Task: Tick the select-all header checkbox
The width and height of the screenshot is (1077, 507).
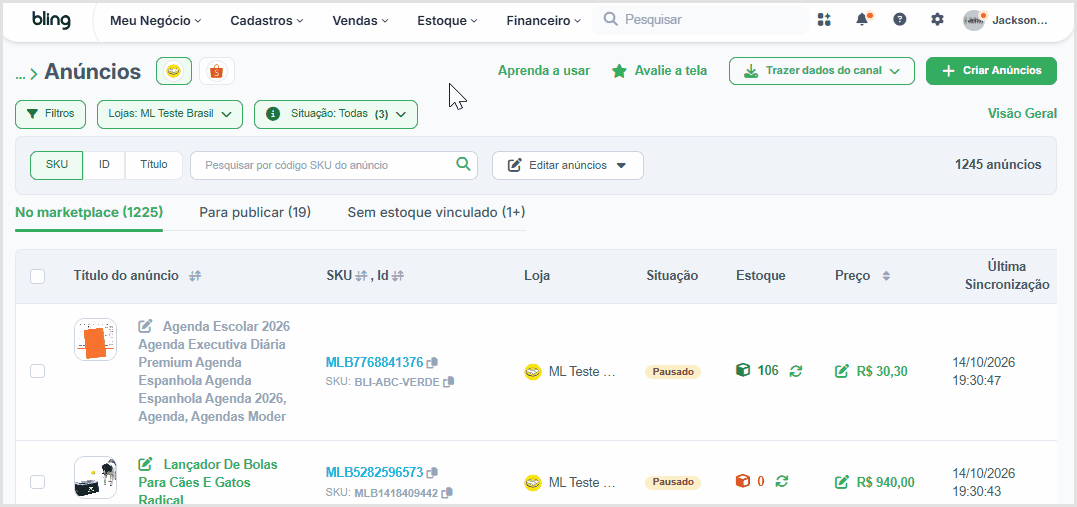Action: 38,276
